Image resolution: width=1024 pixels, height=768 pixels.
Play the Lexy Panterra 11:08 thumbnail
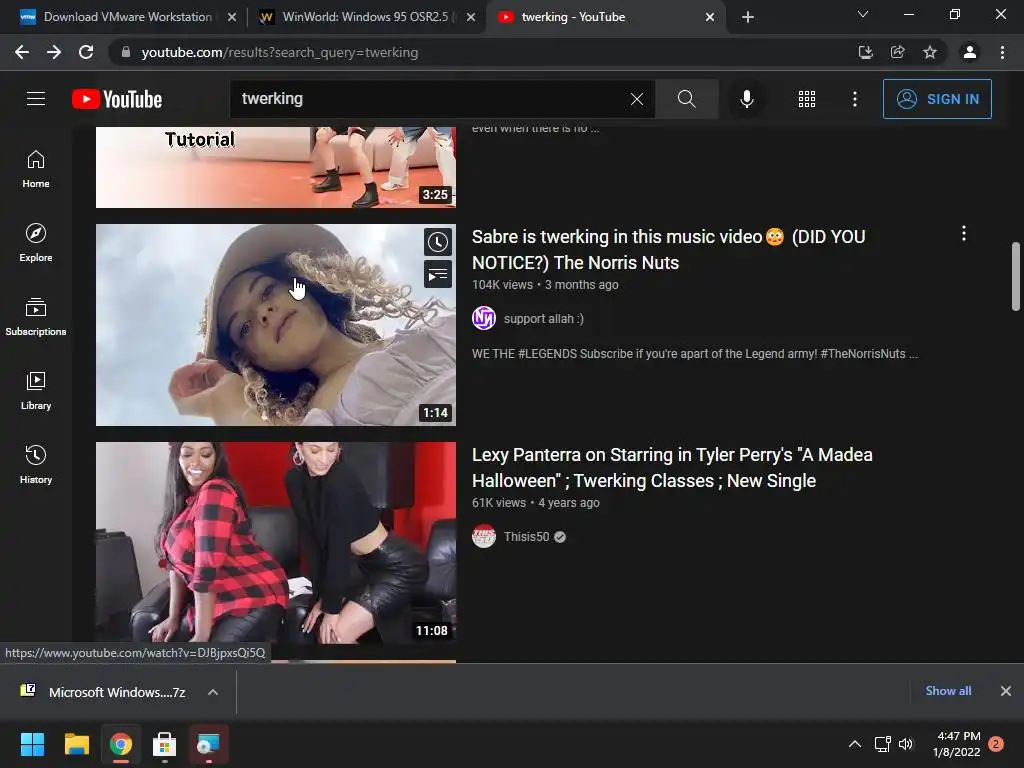point(276,543)
